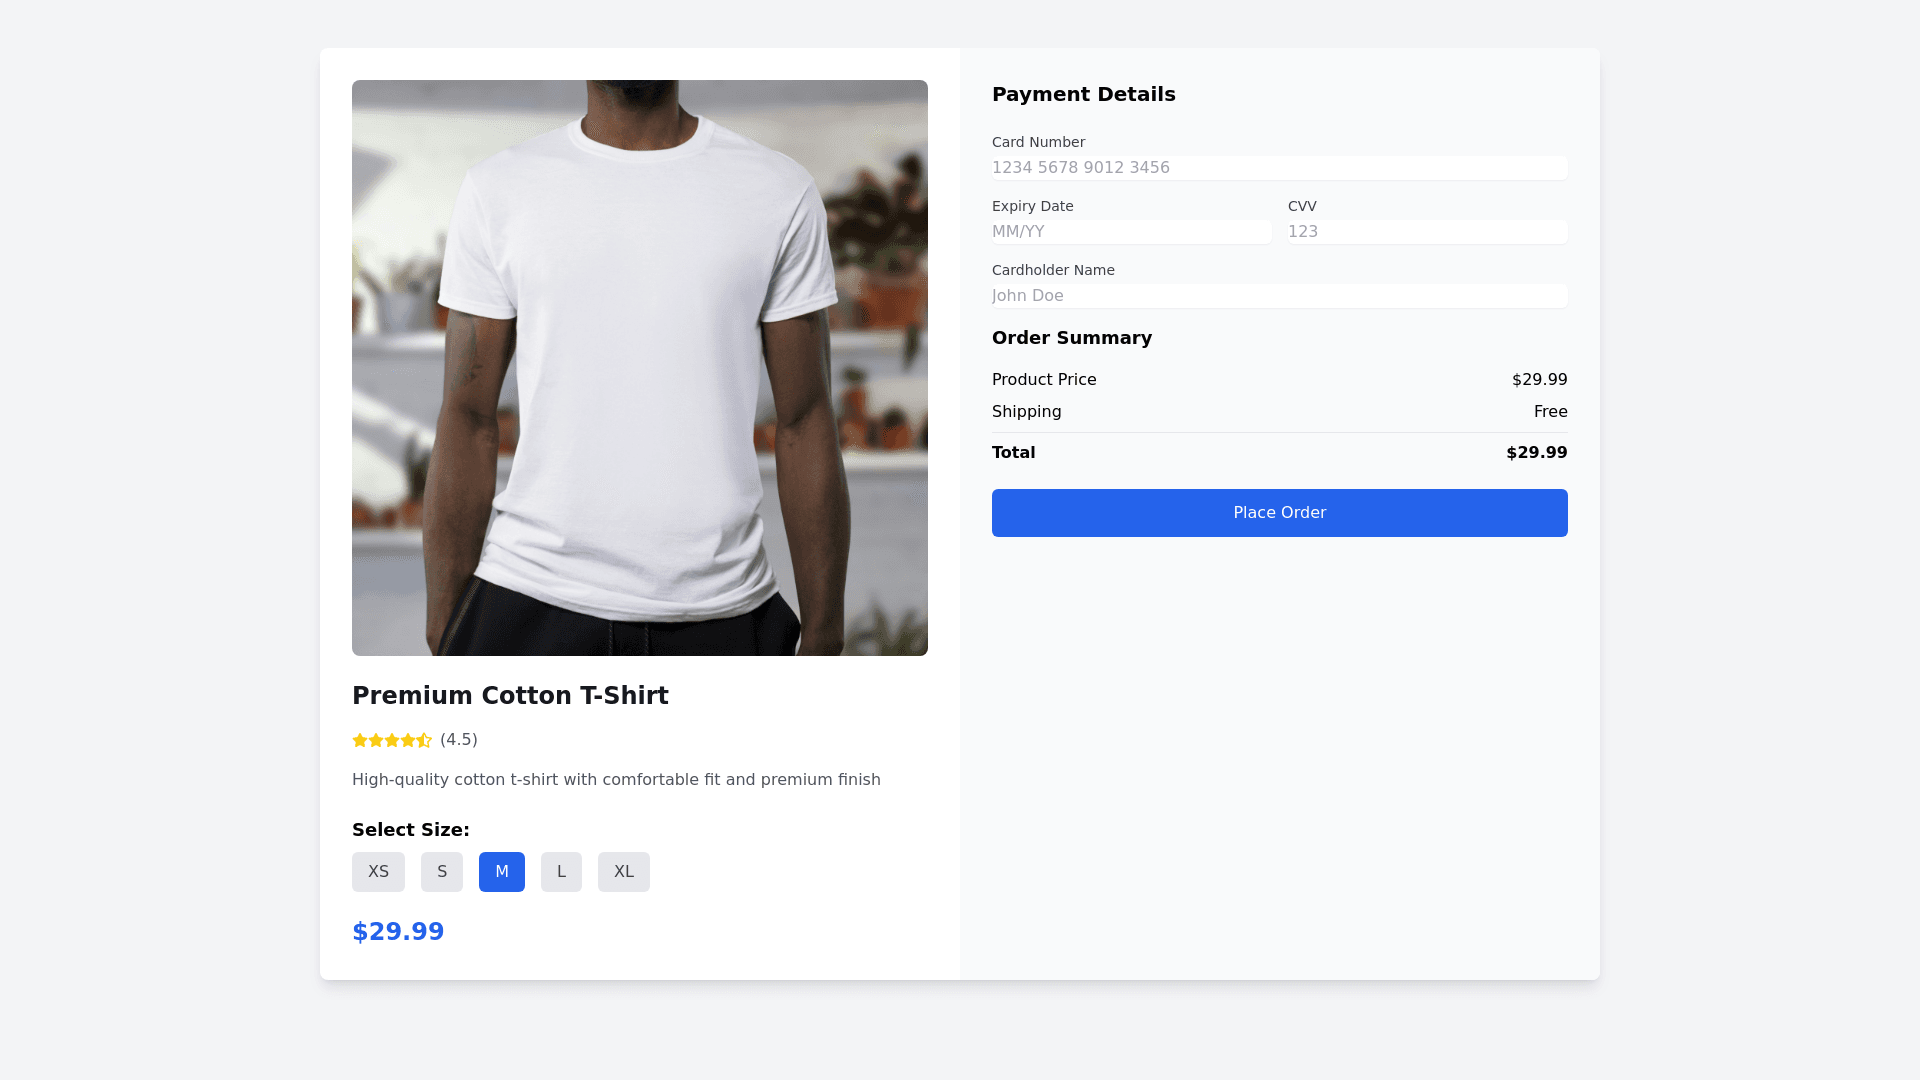
Task: Click the bold Total amount in summary
Action: (x=1536, y=453)
